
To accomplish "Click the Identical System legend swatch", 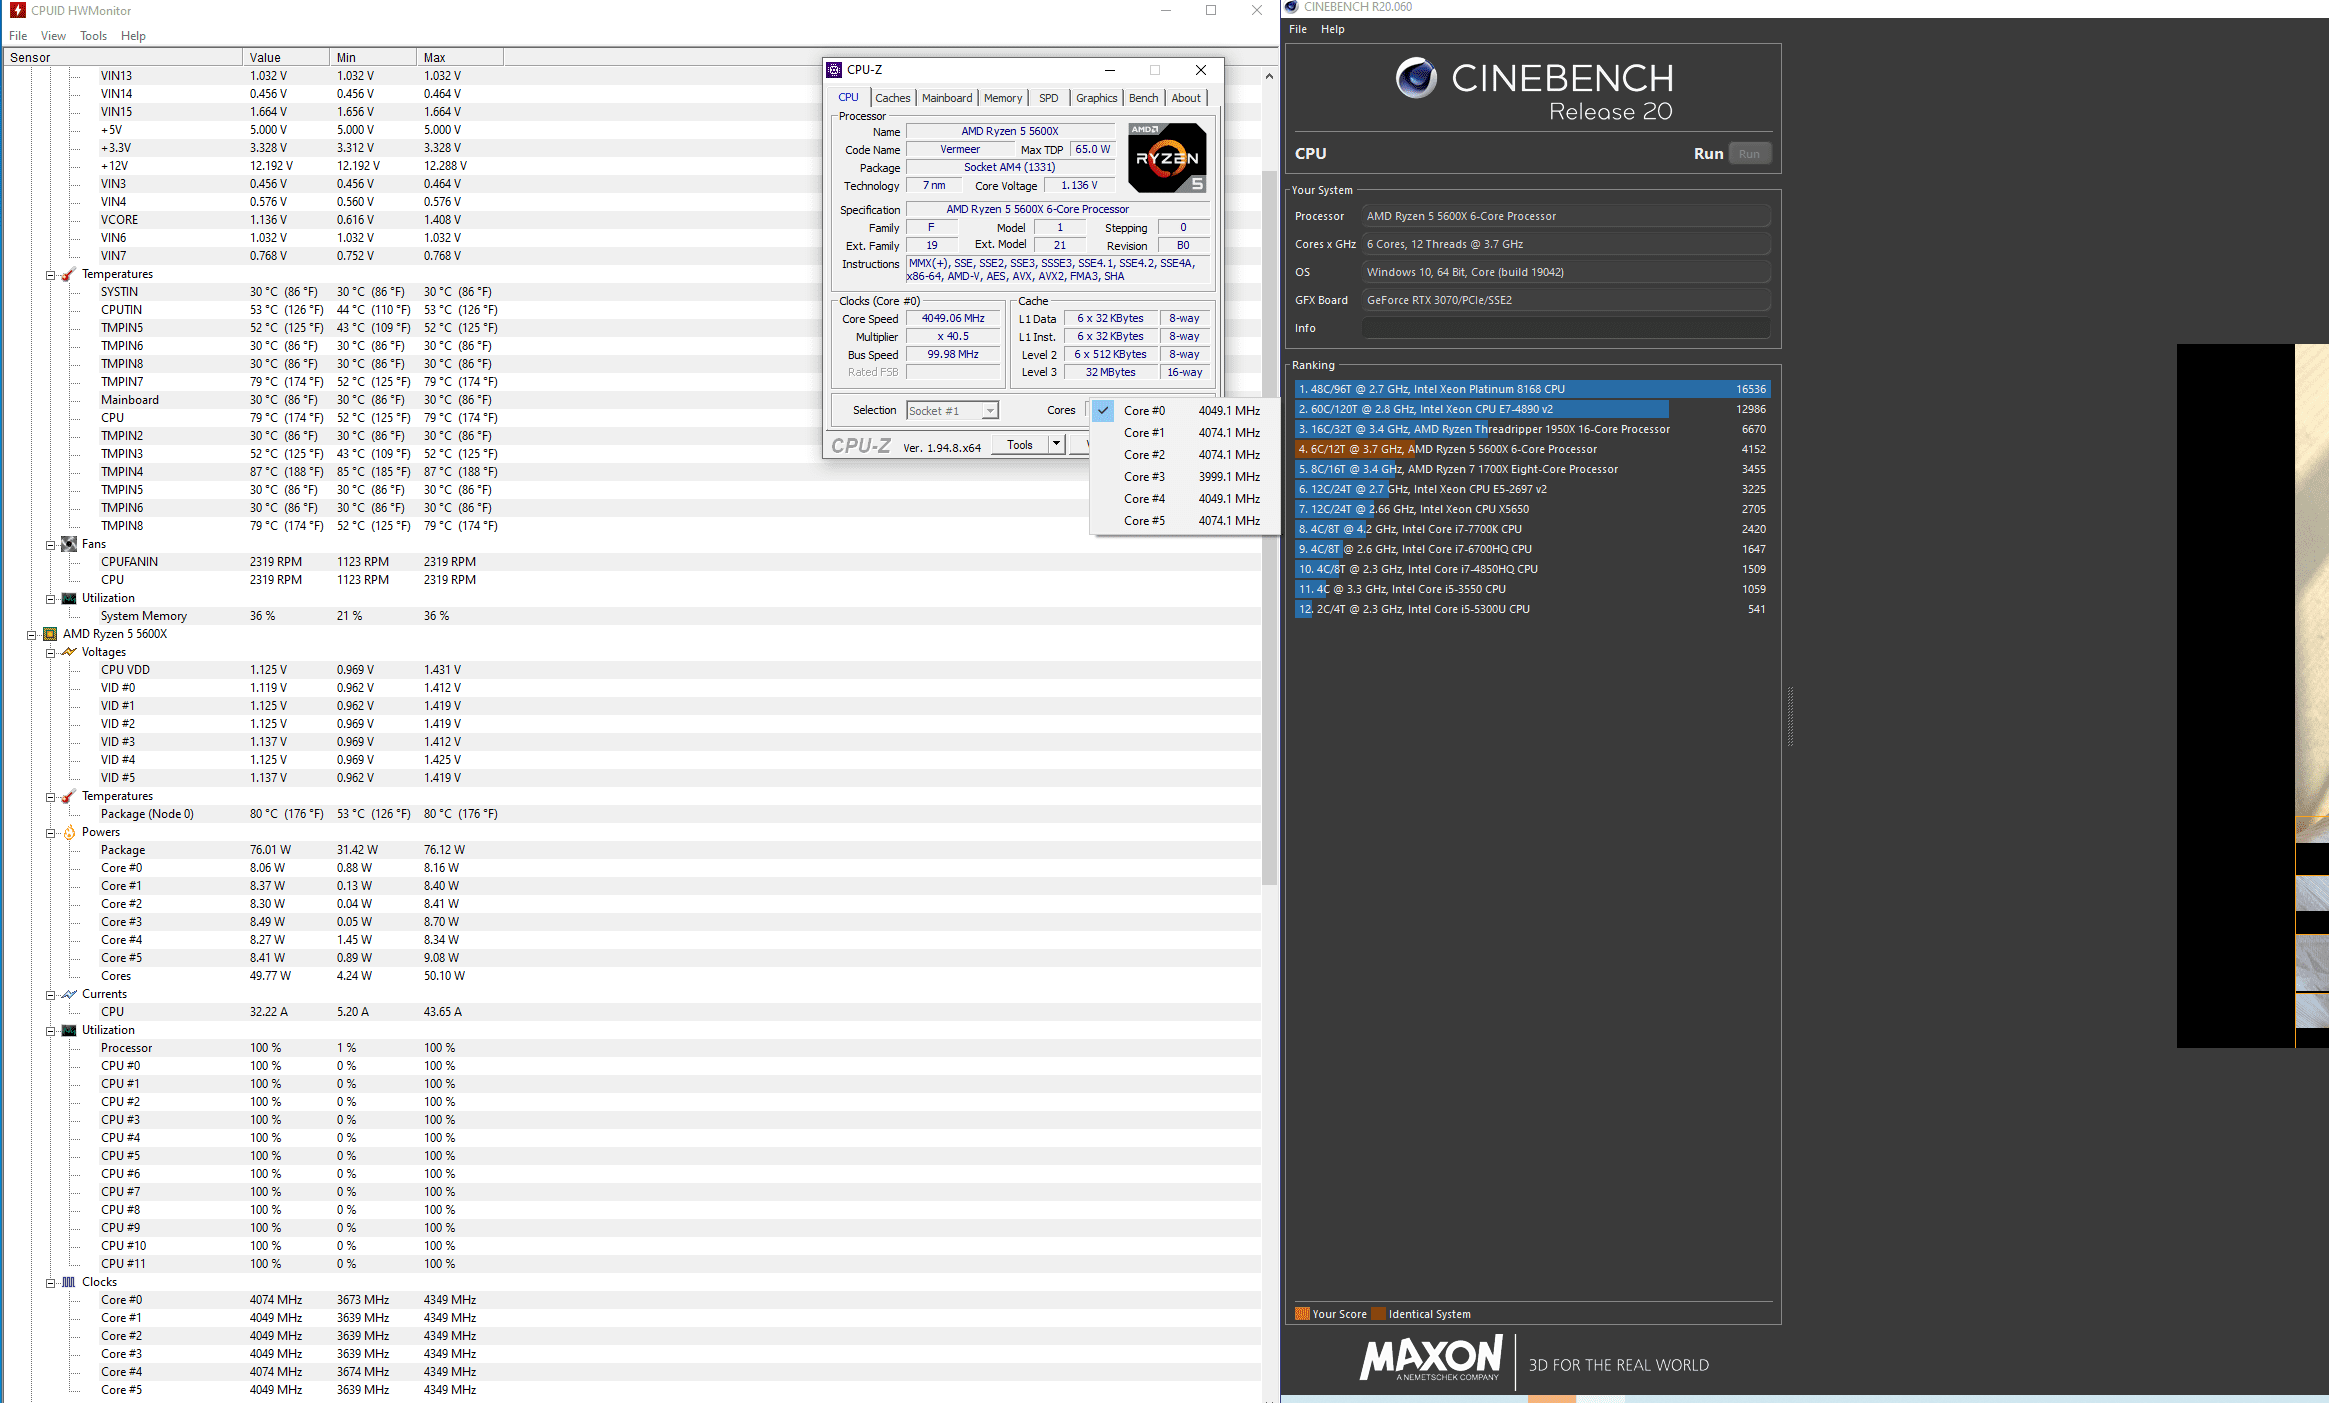I will pyautogui.click(x=1379, y=1314).
